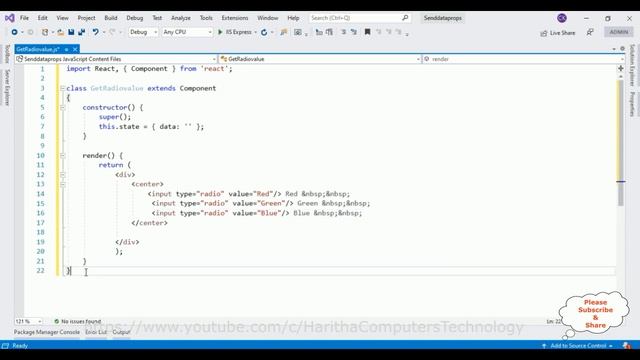Click the Navigate Backward toolbar icon
Image resolution: width=640 pixels, height=360 pixels.
[14, 32]
